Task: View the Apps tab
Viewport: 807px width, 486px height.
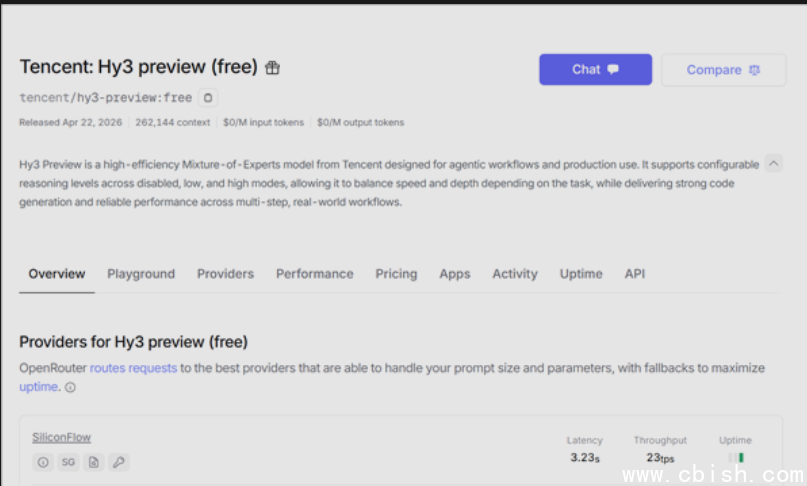Action: tap(454, 274)
